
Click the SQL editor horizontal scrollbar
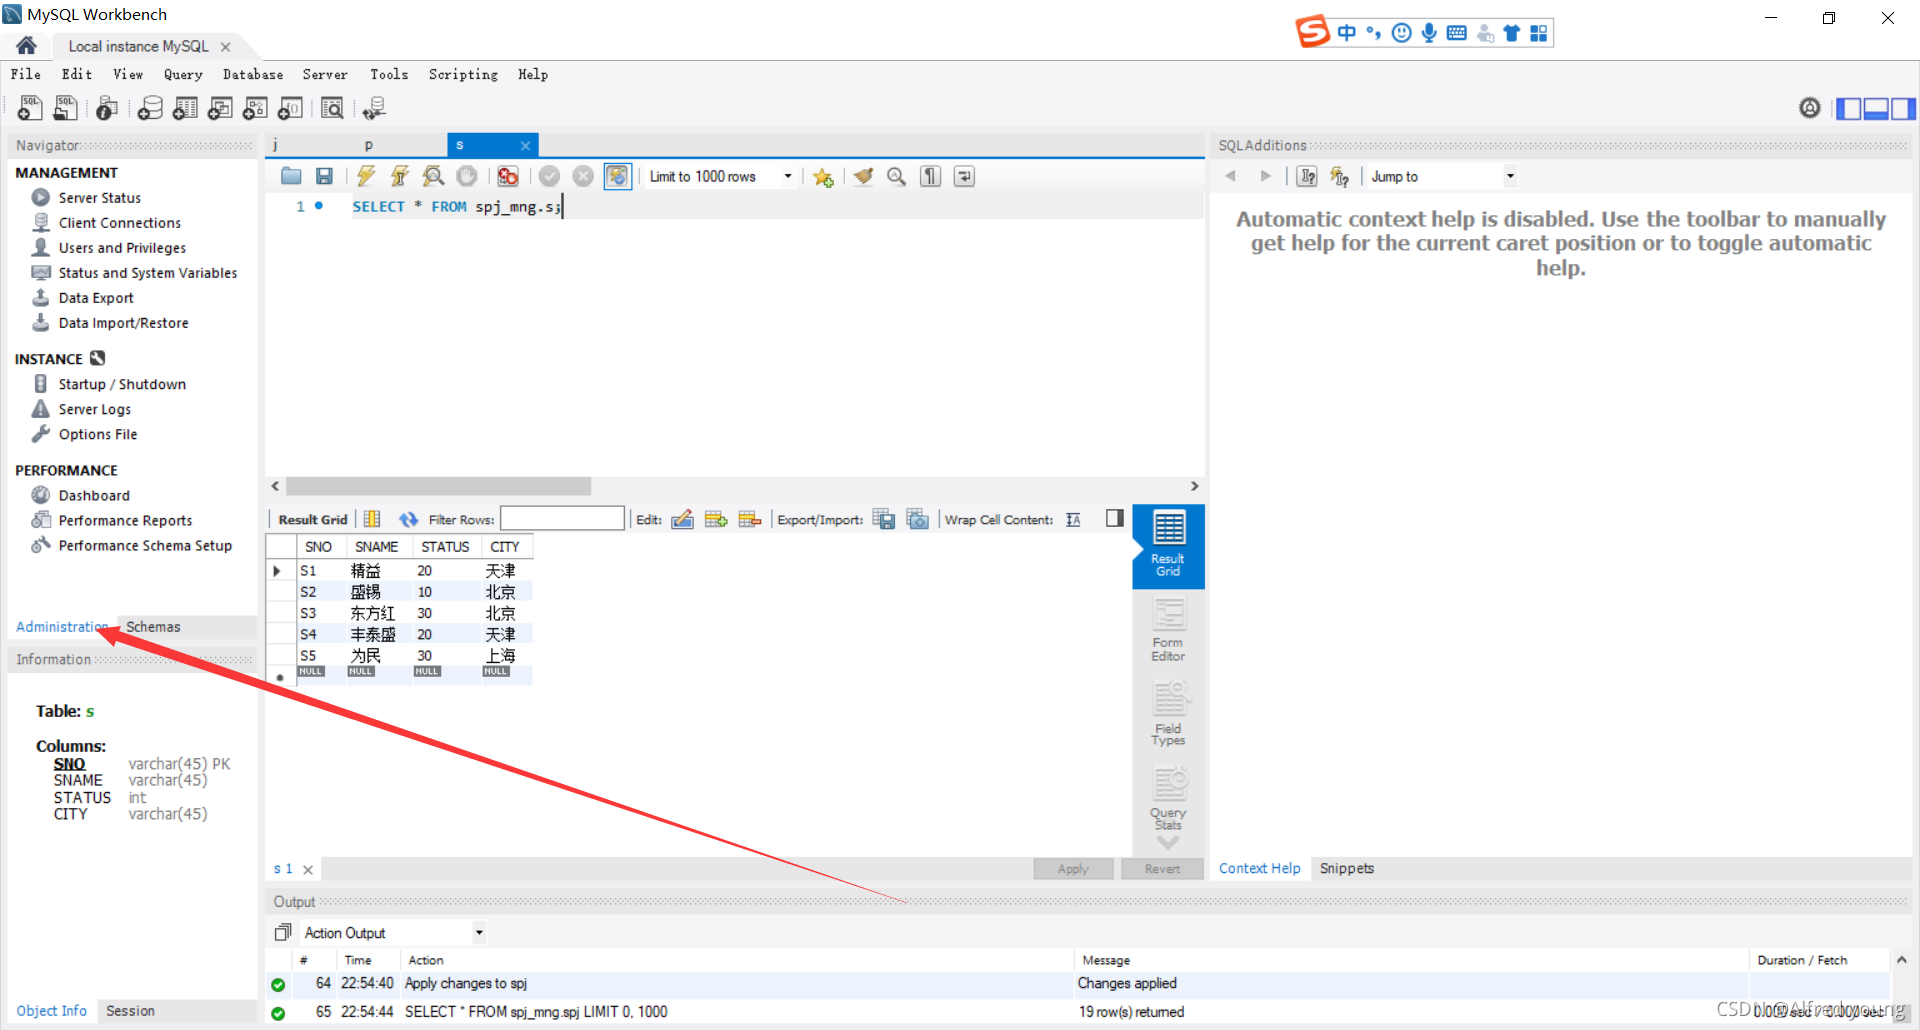coord(438,486)
